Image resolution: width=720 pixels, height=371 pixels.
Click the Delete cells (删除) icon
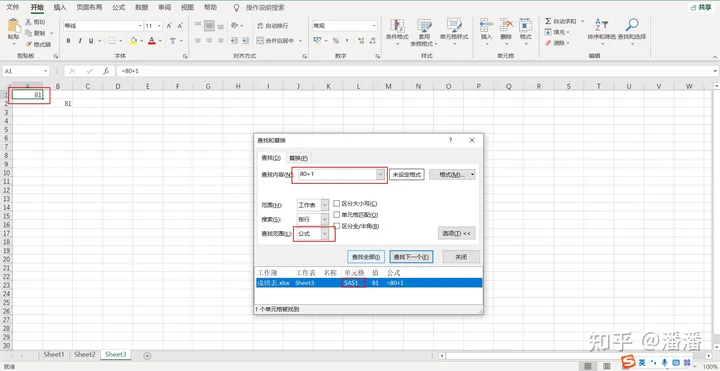(x=506, y=25)
